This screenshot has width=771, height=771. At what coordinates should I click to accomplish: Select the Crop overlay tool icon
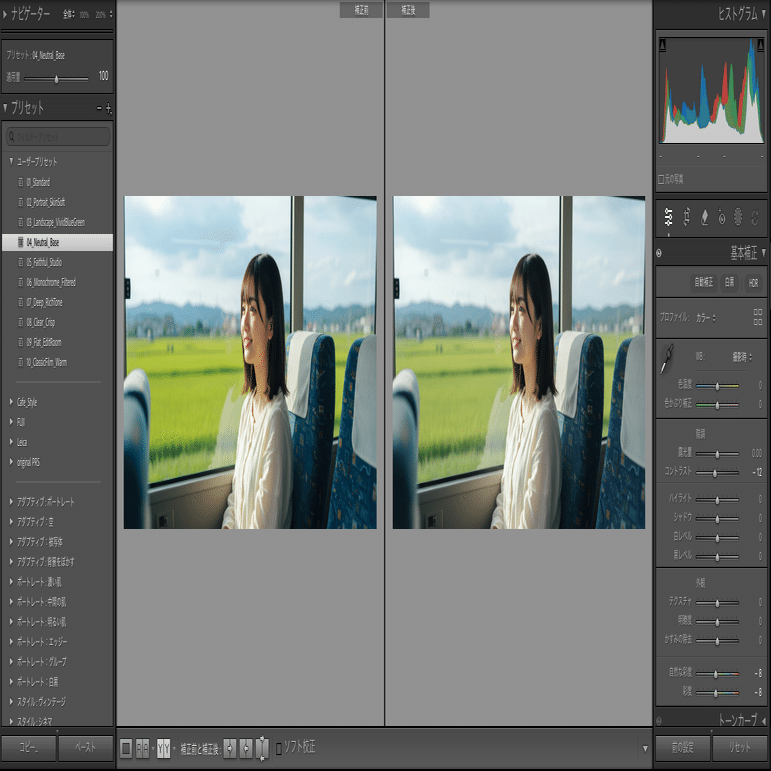(686, 217)
